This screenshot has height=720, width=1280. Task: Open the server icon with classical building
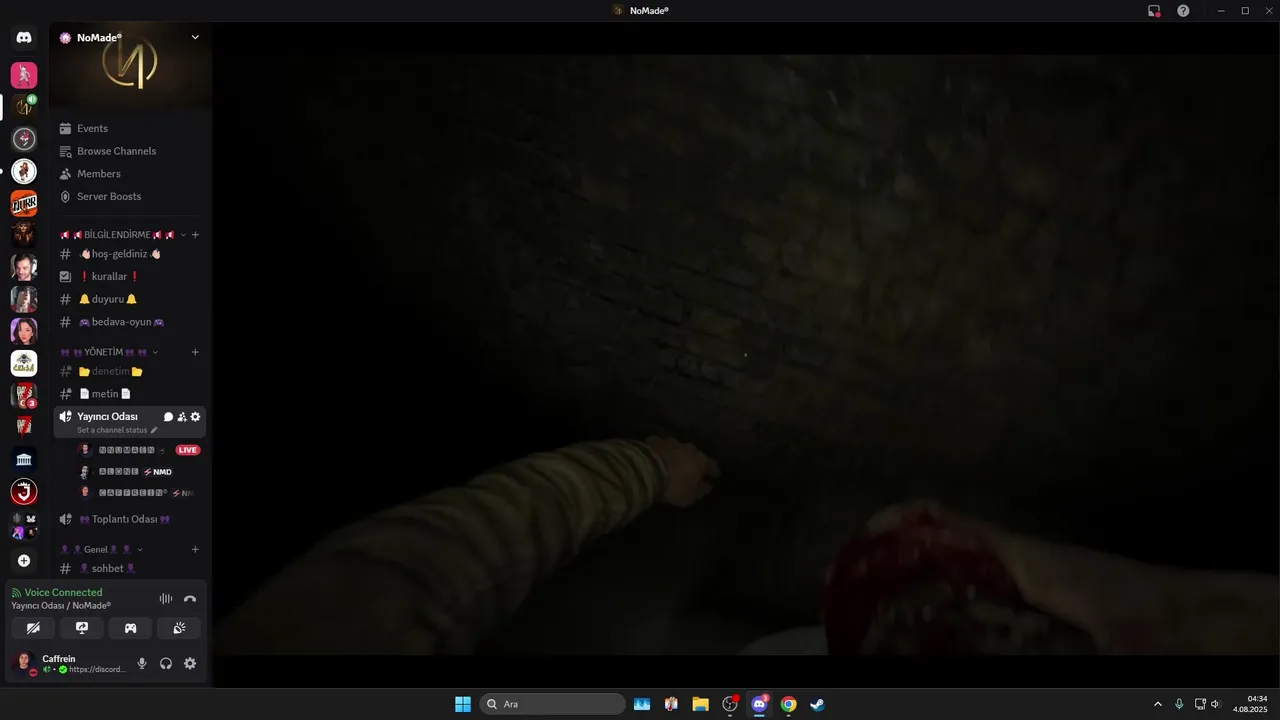coord(24,459)
